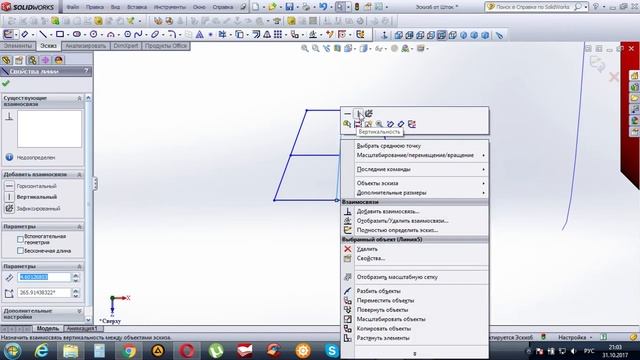Choose Добавить взаимосвязь in context menu
Viewport: 640px width, 360px height.
(388, 211)
